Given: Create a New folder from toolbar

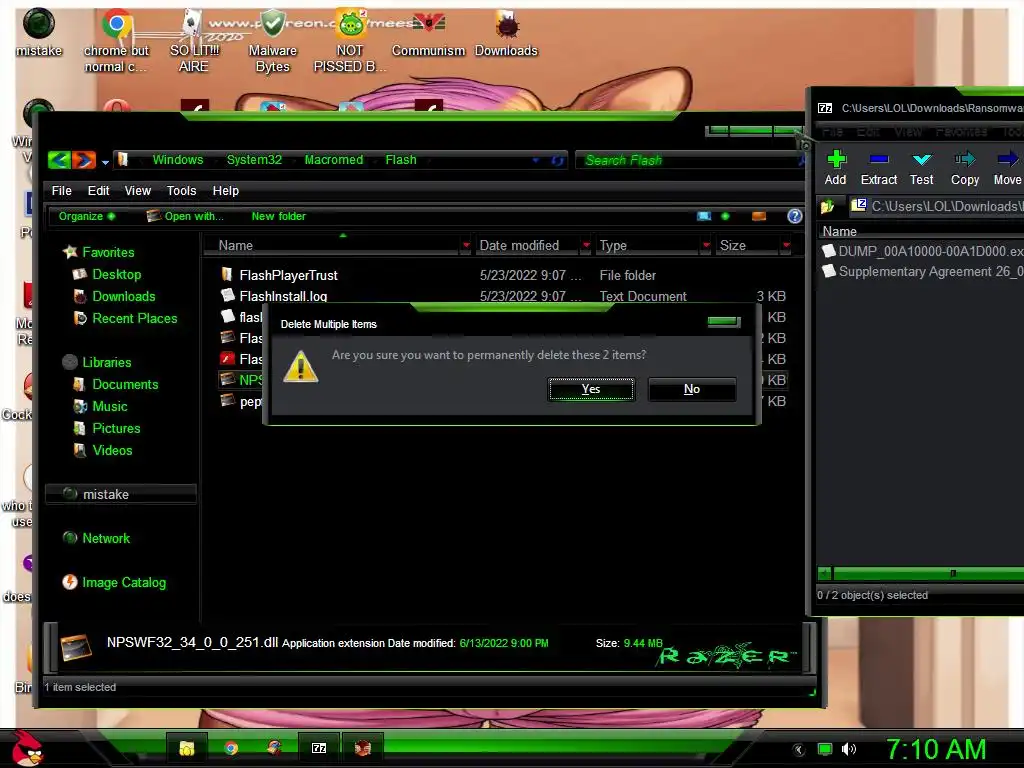Looking at the screenshot, I should (279, 216).
